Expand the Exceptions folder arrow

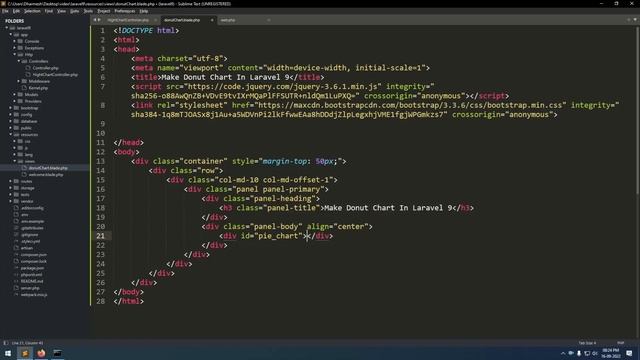(x=15, y=48)
